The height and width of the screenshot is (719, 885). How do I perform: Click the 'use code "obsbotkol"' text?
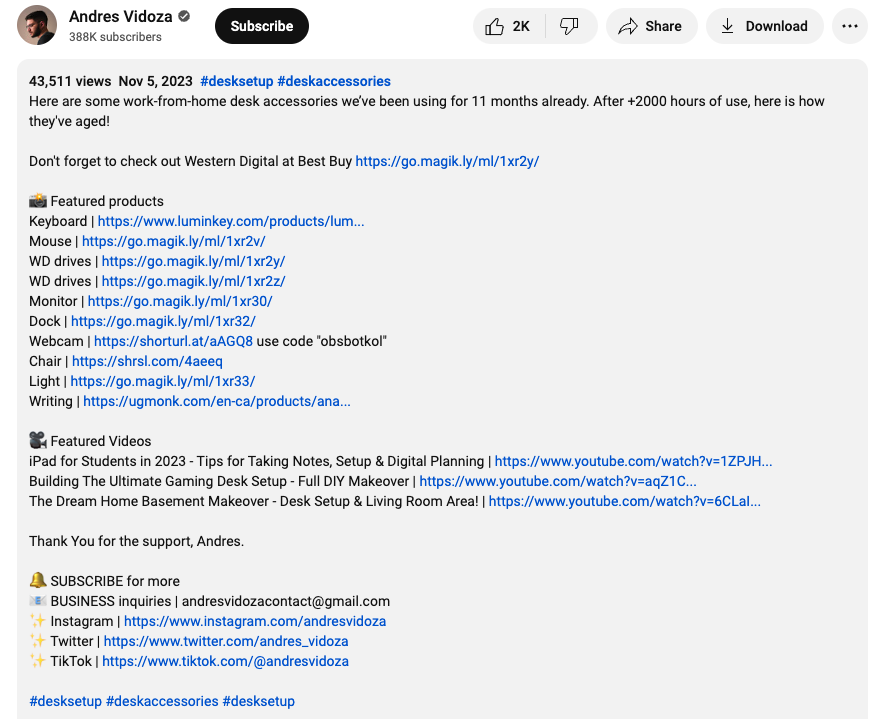[321, 341]
